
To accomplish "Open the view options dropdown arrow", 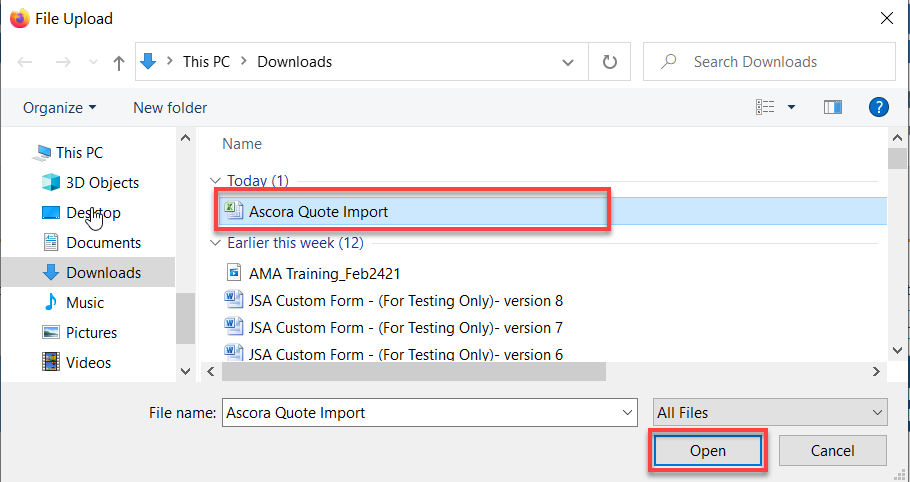I will click(791, 107).
